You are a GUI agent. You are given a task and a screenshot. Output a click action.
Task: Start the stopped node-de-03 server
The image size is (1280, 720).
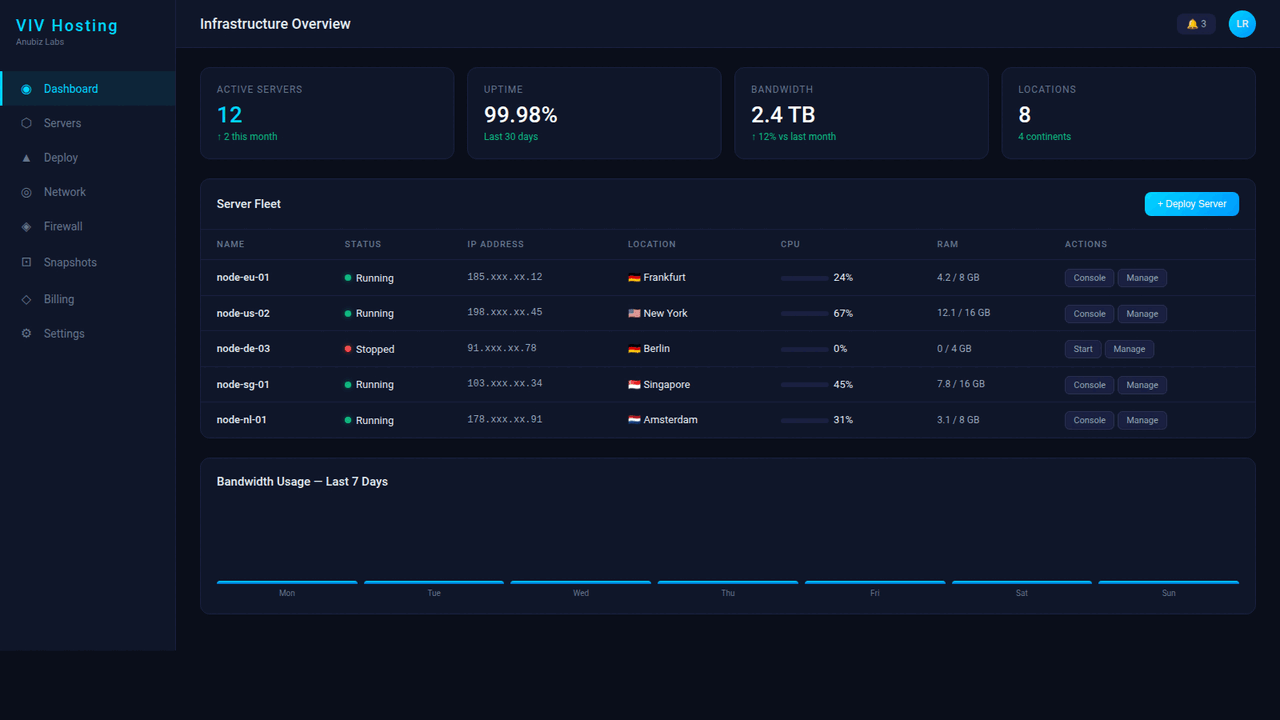click(x=1083, y=348)
